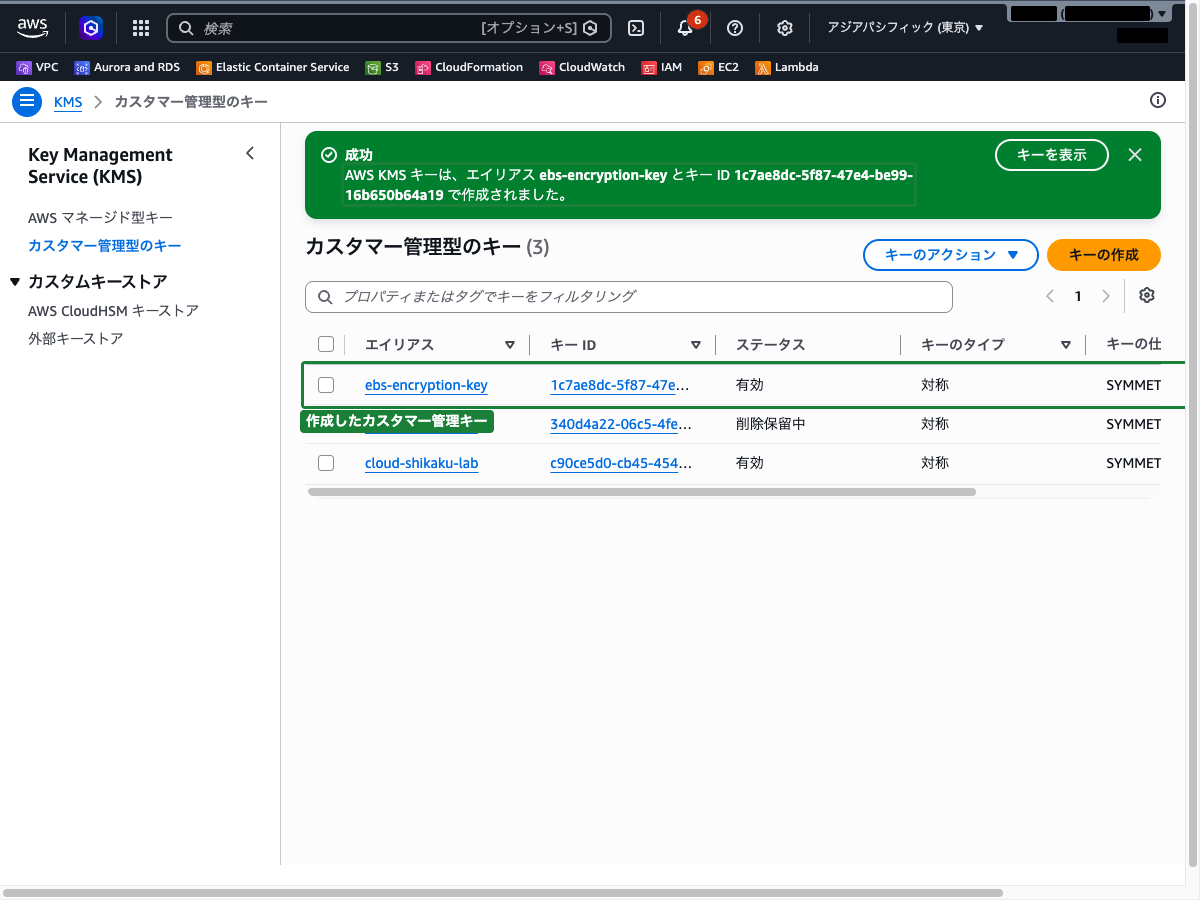Open VPC bookmark shortcut
Screen dimensions: 1200x900
coord(38,67)
